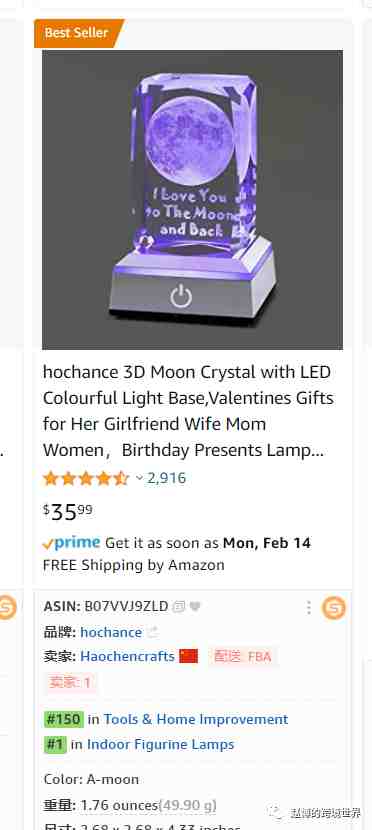Open the hochance 3D Moon Crystal title
The image size is (372, 830).
coord(188,411)
